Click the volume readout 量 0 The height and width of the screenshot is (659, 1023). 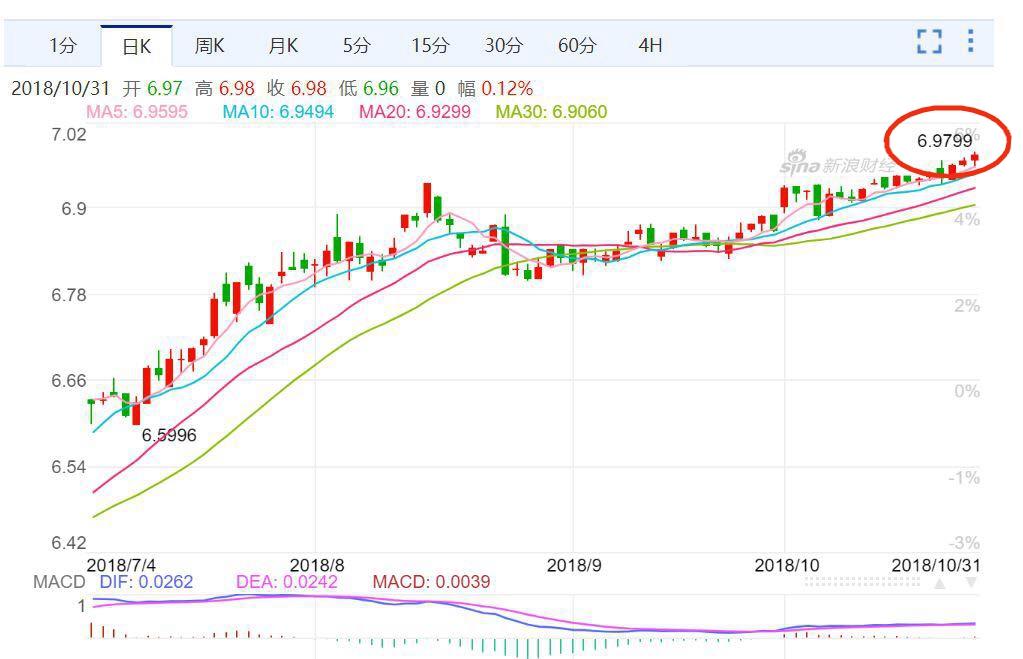pyautogui.click(x=428, y=88)
